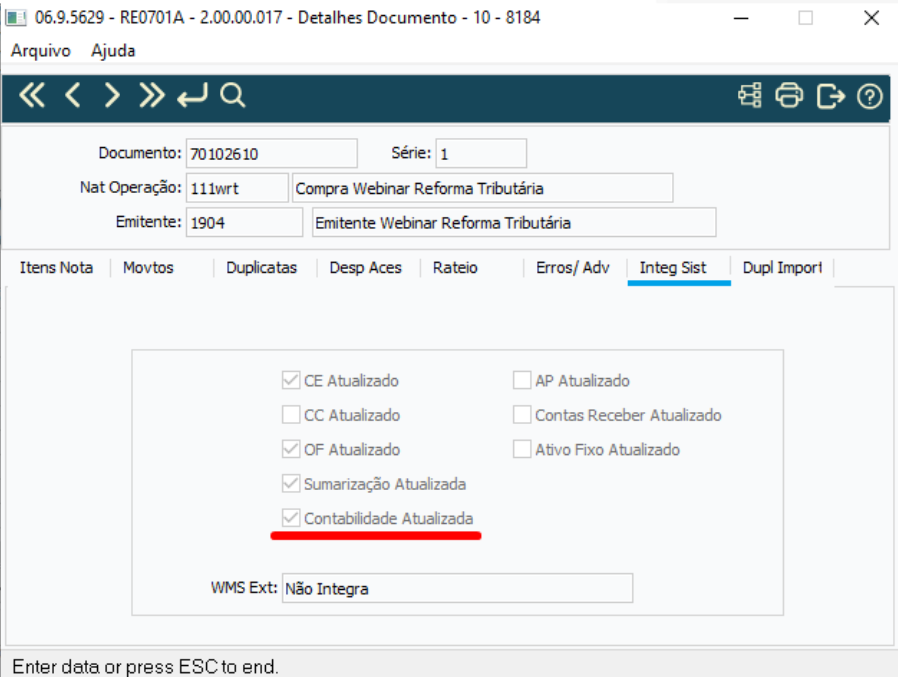Toggle the OF Atualizado checkbox
This screenshot has height=677, width=898.
click(291, 449)
